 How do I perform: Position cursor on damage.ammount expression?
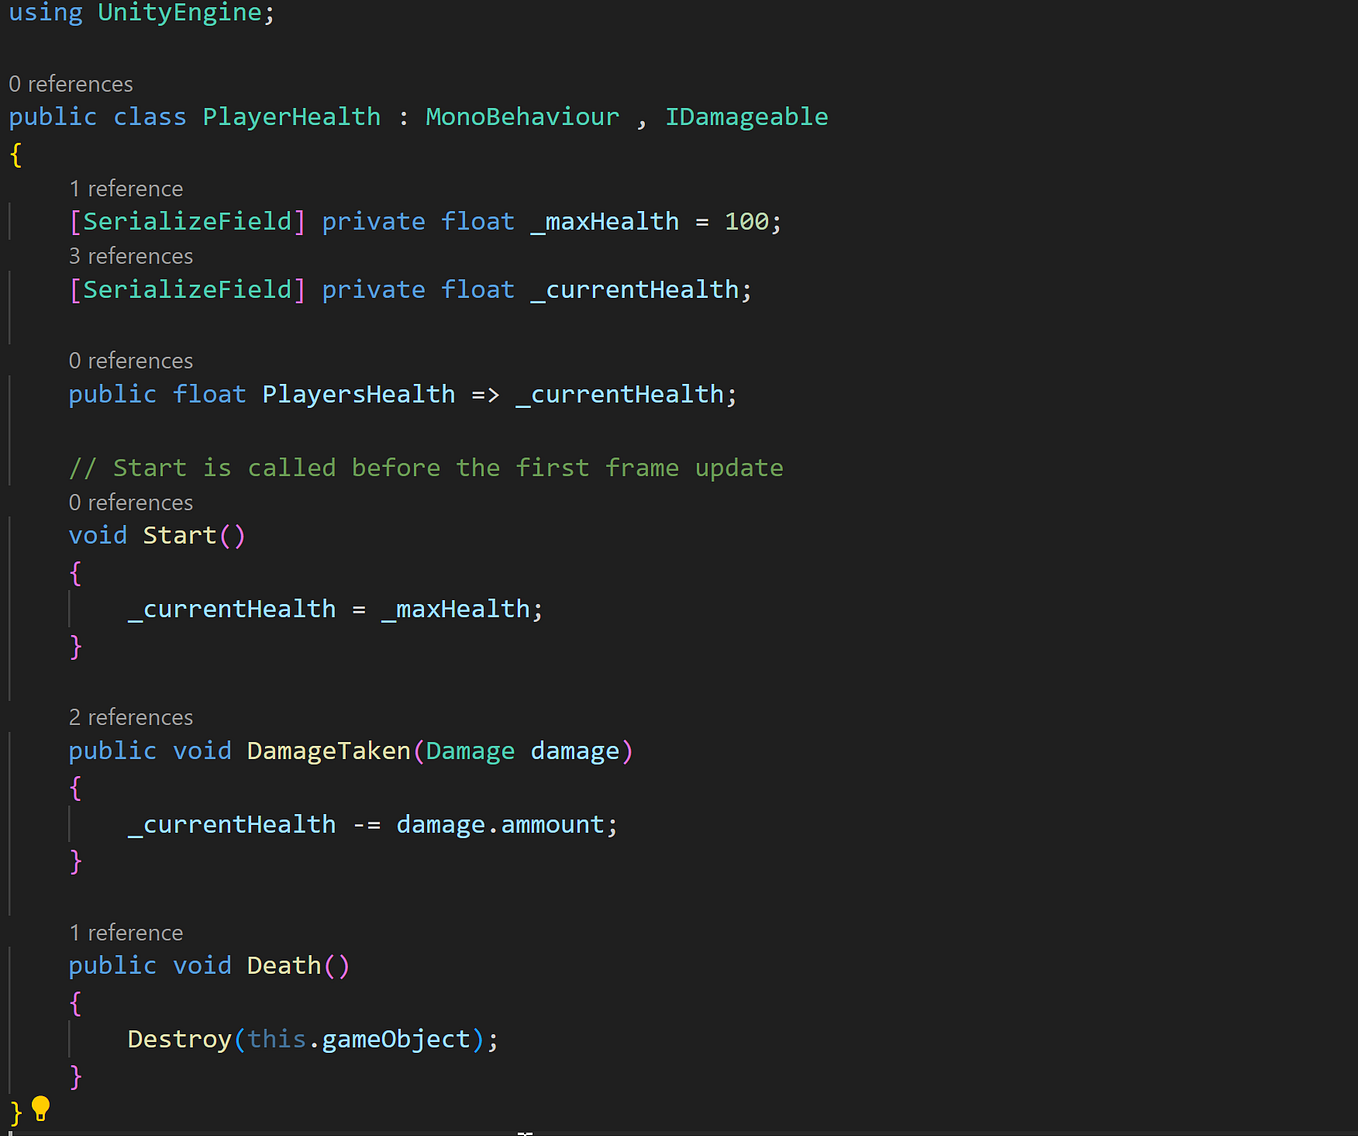click(505, 824)
